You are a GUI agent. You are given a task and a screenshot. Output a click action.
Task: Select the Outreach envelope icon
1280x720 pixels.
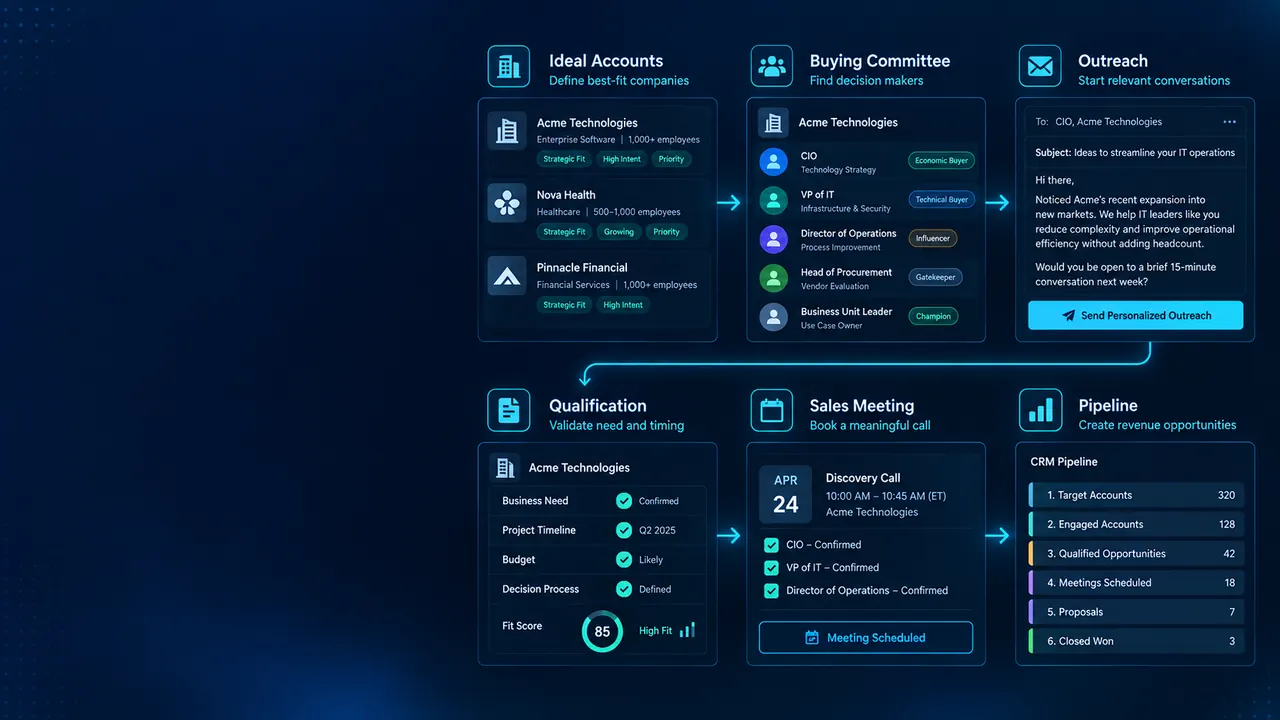coord(1040,66)
